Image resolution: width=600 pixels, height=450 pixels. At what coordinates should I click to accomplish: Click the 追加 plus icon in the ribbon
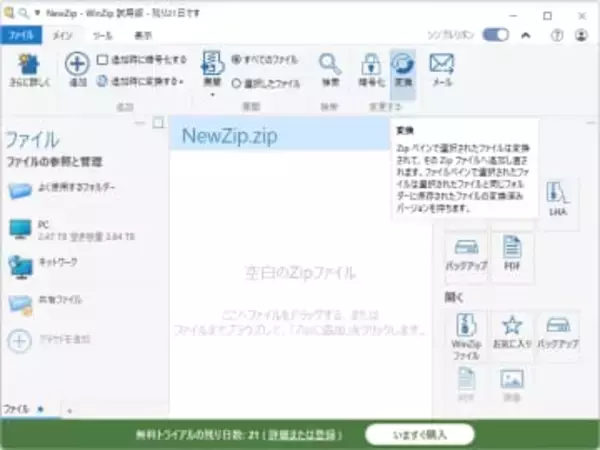coord(77,63)
